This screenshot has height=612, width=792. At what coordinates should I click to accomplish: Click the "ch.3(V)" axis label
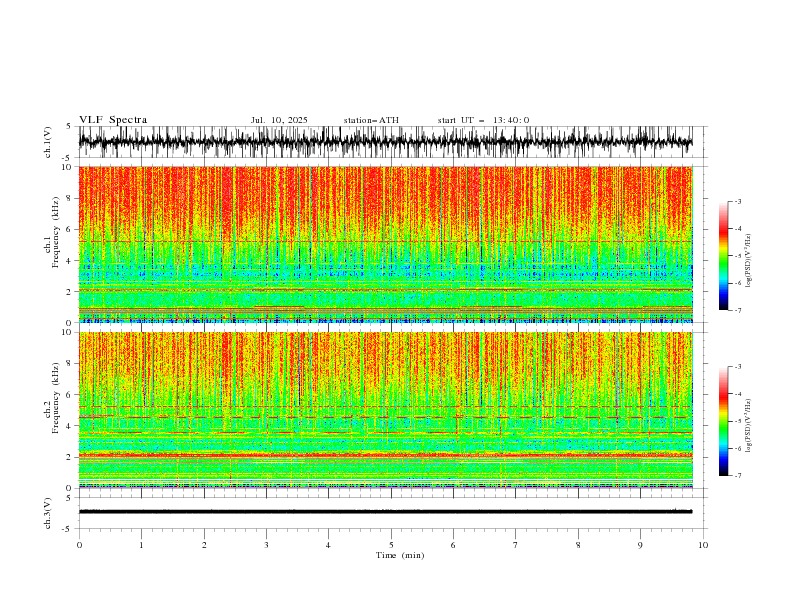pos(48,513)
